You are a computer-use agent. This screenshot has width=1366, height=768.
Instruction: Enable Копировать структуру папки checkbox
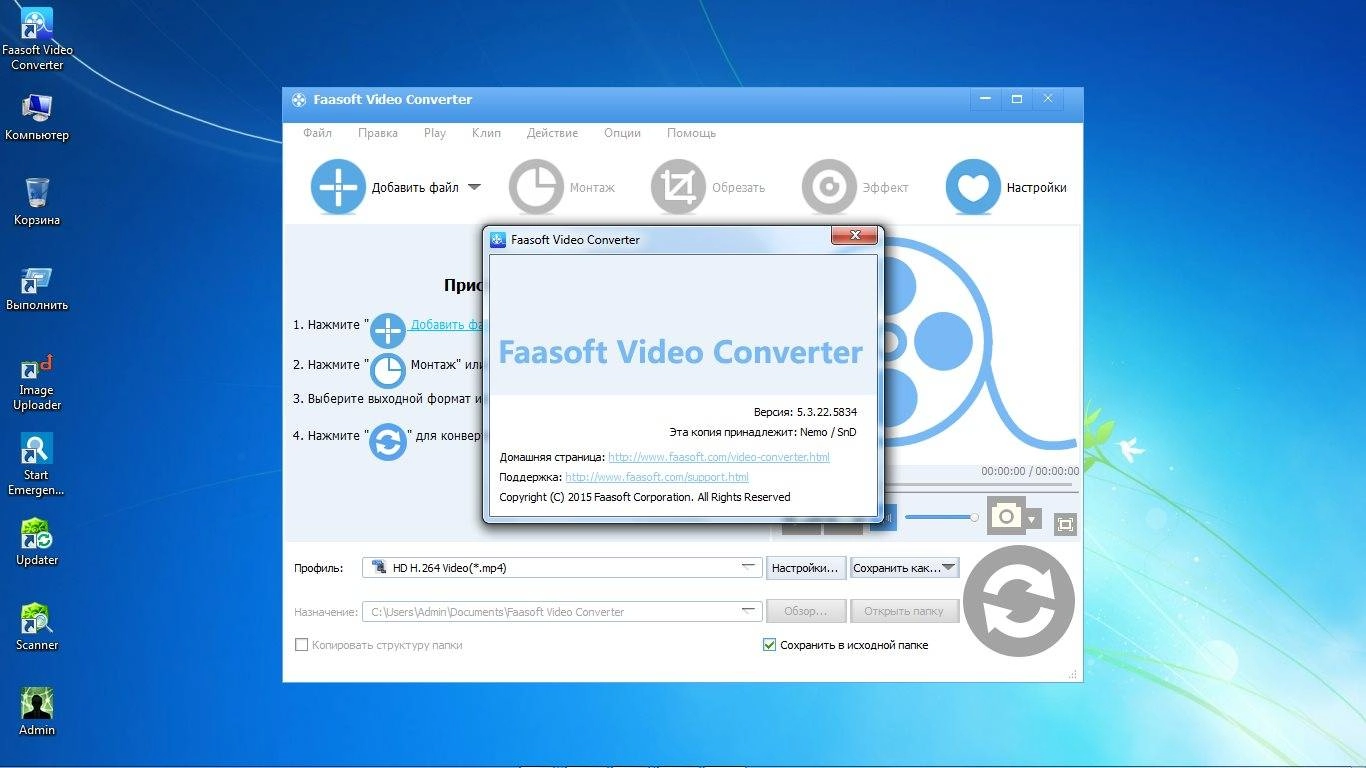click(x=301, y=645)
